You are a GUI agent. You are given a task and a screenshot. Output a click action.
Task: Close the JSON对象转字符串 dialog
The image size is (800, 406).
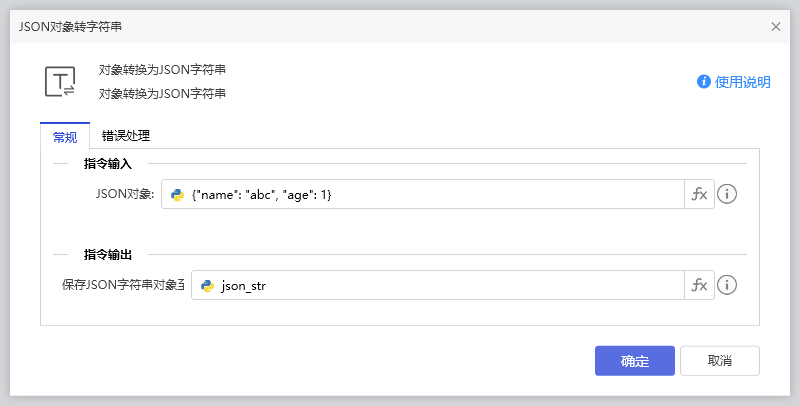[776, 27]
